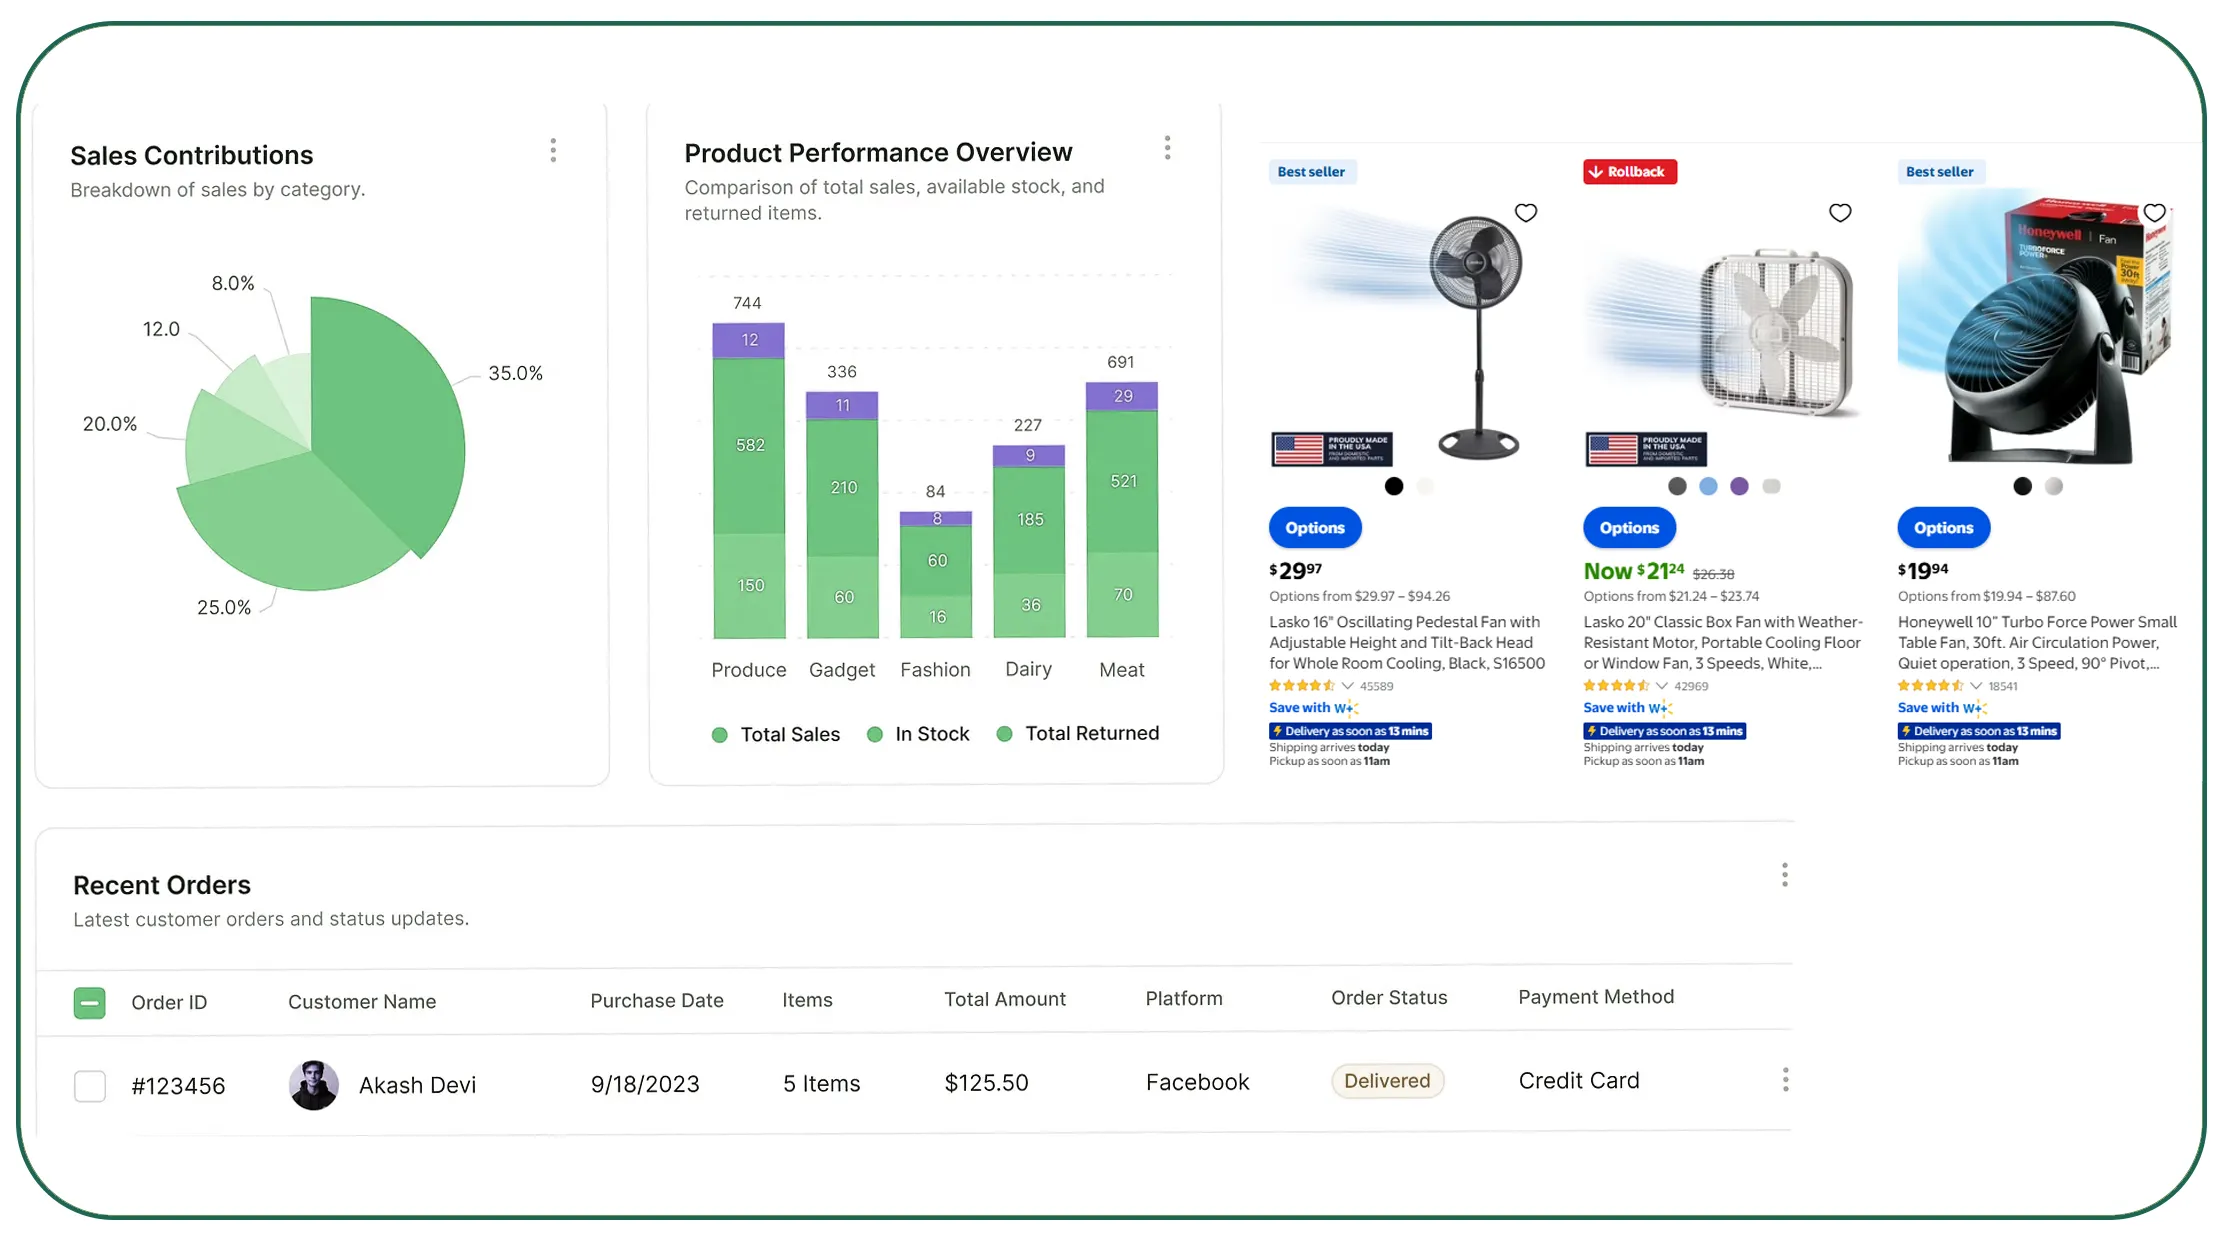Expand rating dropdown for Honeywell fan
The image size is (2223, 1240).
(1976, 686)
